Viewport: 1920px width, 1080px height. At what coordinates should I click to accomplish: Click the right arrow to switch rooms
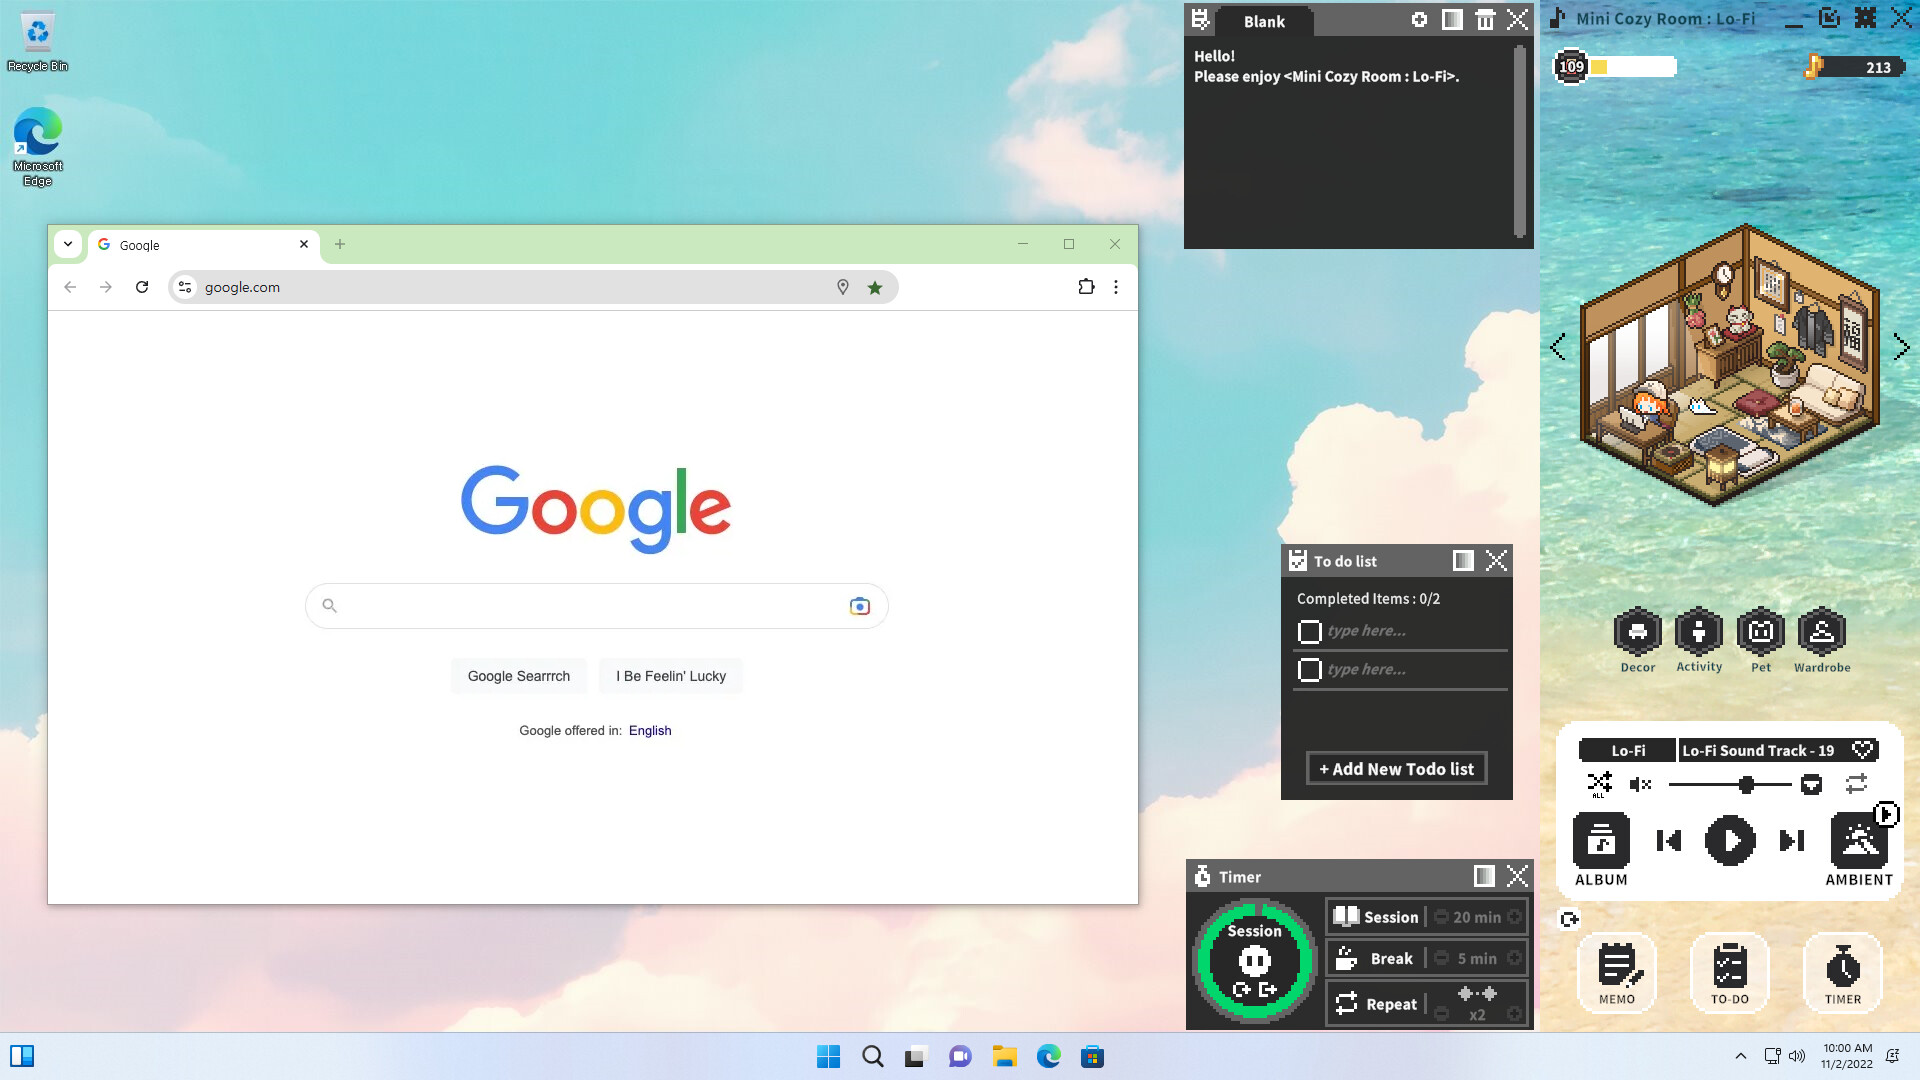(x=1903, y=347)
